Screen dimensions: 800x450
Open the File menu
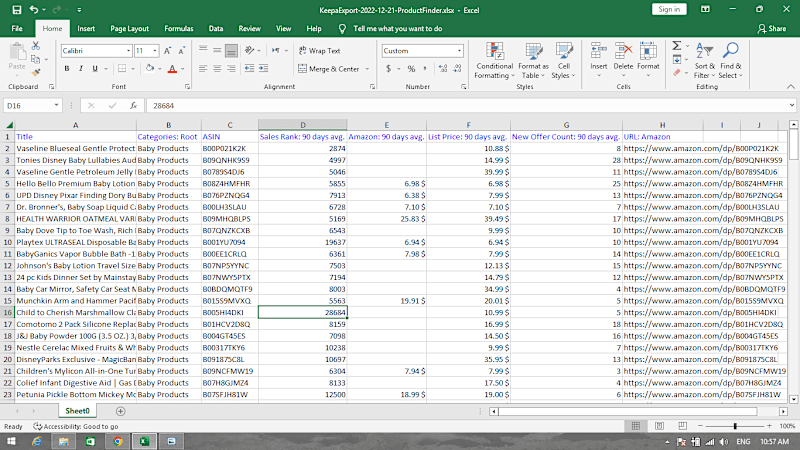coord(17,29)
